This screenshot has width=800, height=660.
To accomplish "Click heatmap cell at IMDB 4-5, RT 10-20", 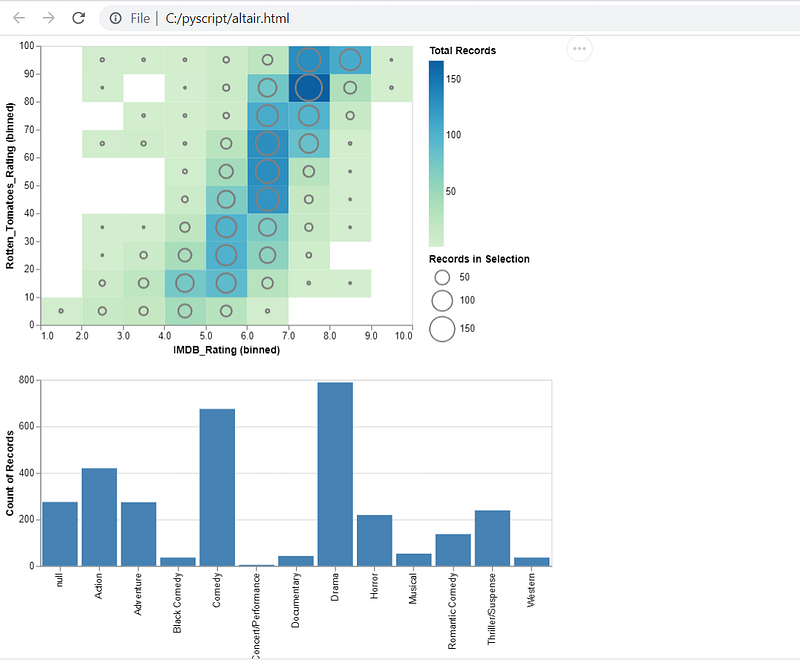I will point(185,283).
